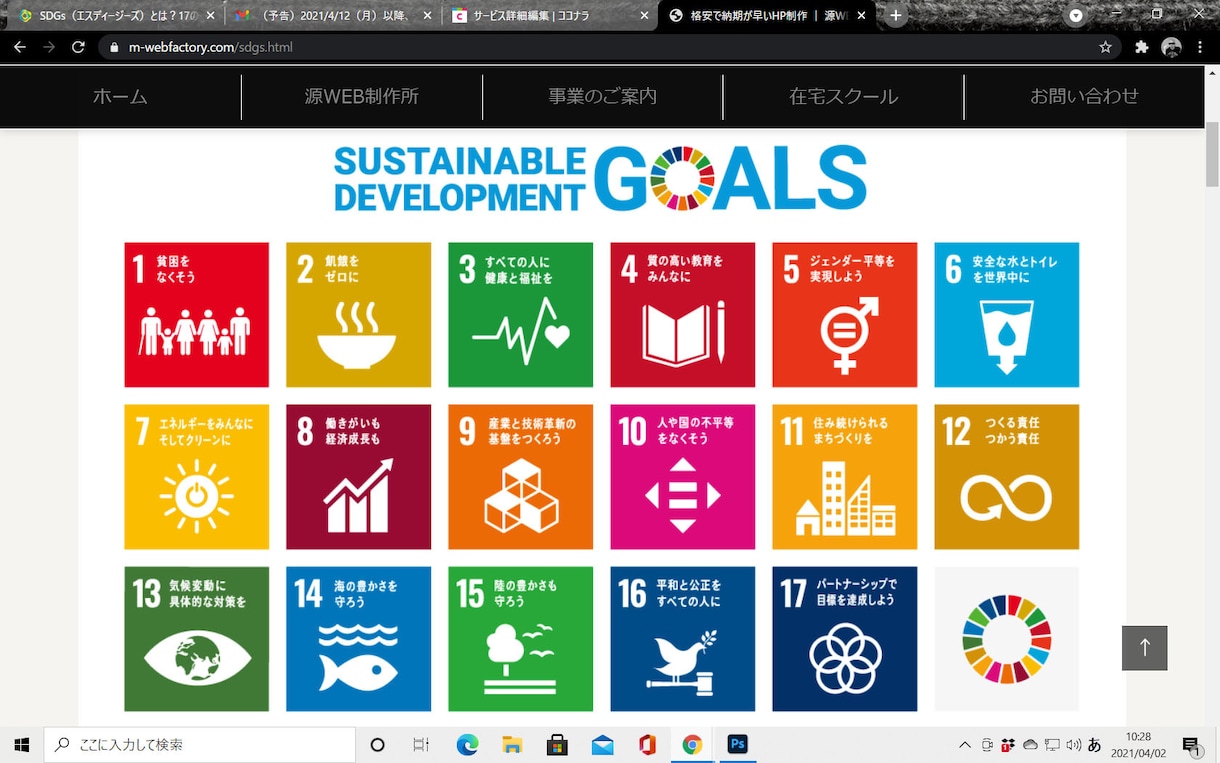Open the Chrome extensions puzzle icon
Viewport: 1220px width, 763px height.
pyautogui.click(x=1142, y=47)
